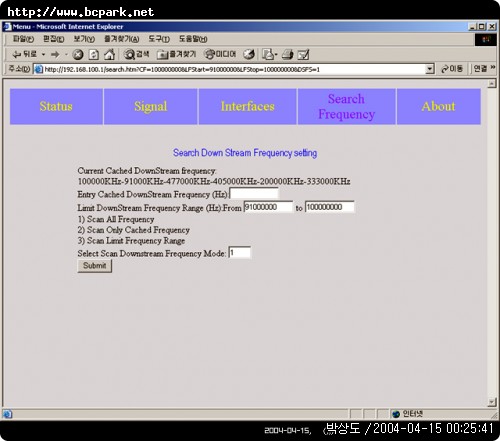Click the Windows throbber logo
Screen dimensions: 500x441
click(x=486, y=39)
